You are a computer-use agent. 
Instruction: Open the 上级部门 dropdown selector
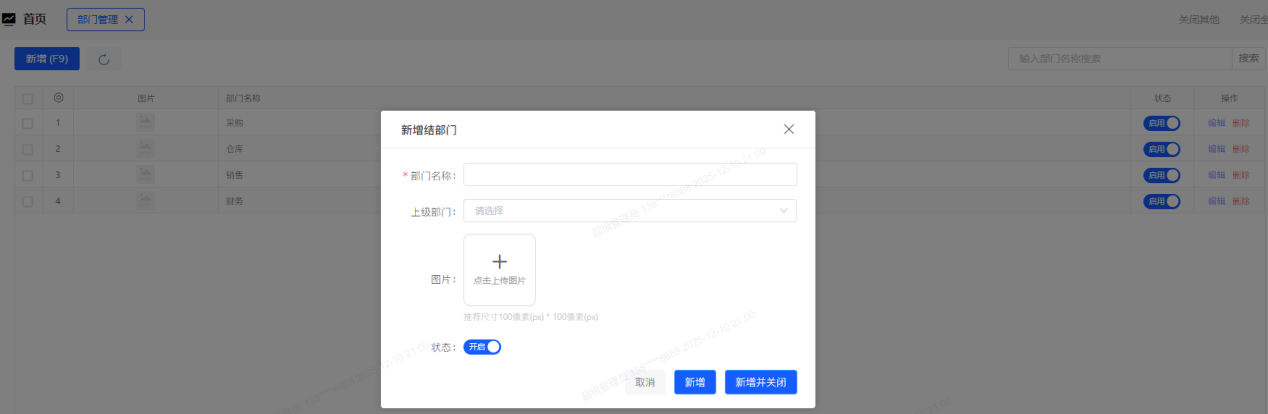(x=620, y=211)
